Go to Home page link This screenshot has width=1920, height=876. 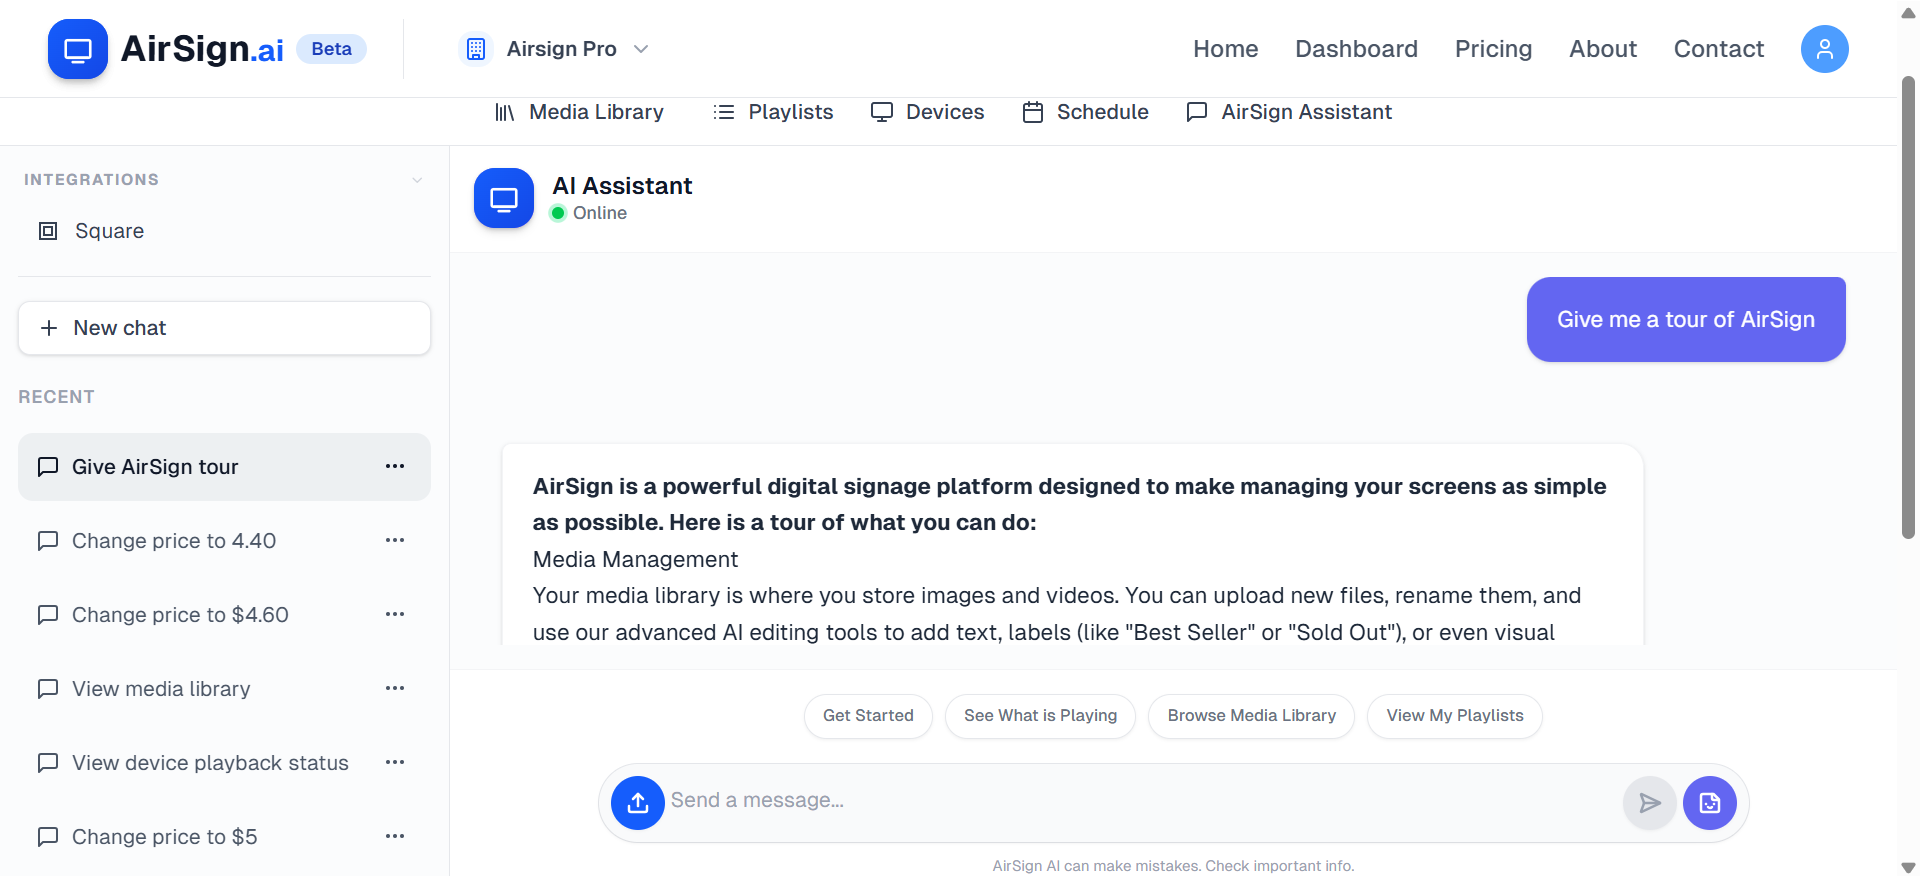1225,49
